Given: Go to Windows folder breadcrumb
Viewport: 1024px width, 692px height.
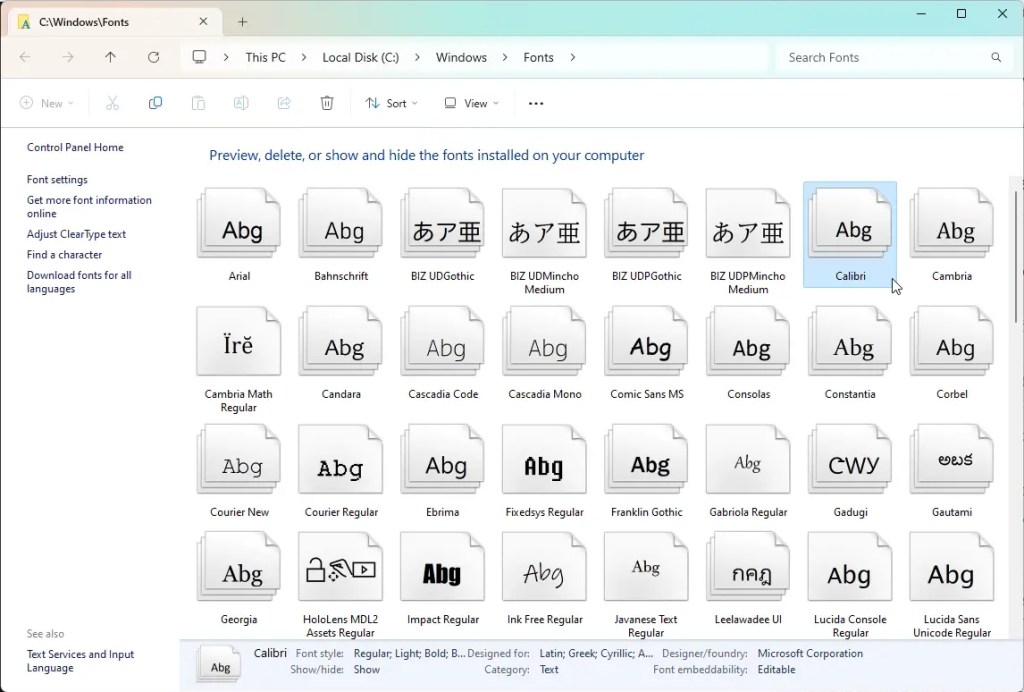Looking at the screenshot, I should 461,57.
